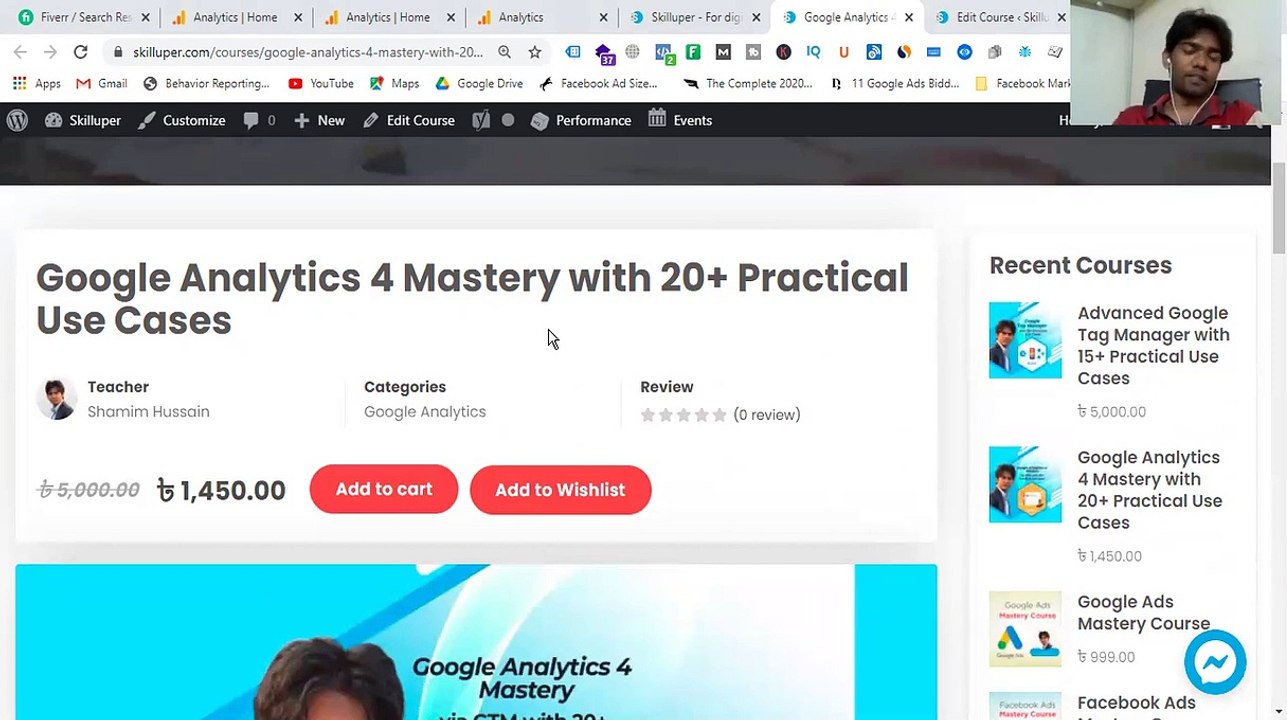Open sidebar Google Analytics 4 Mastery title link

pyautogui.click(x=1149, y=489)
